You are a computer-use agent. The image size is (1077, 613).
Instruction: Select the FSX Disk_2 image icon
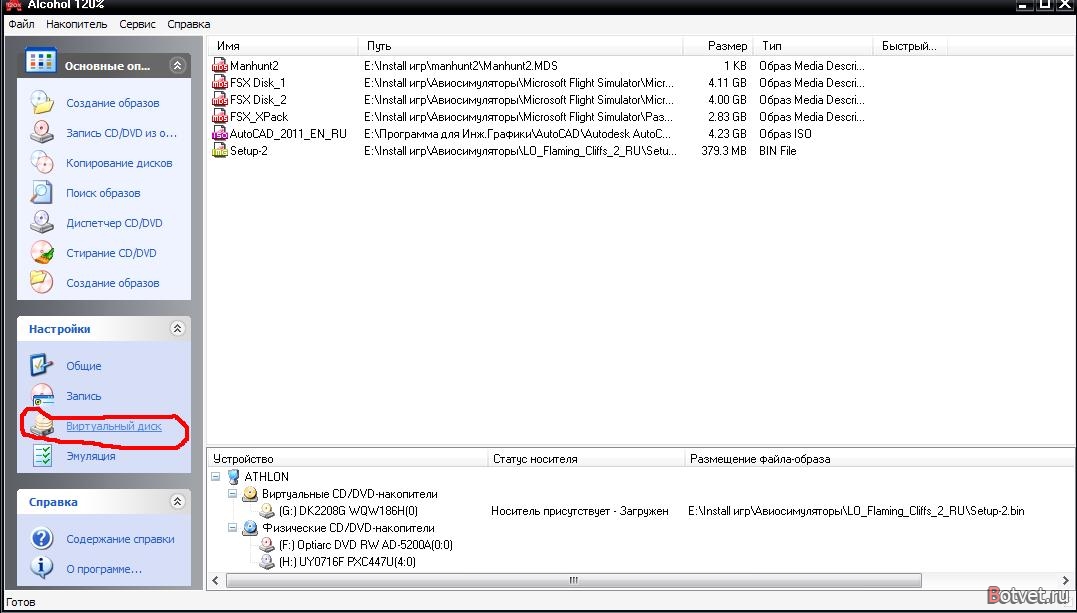[x=219, y=100]
